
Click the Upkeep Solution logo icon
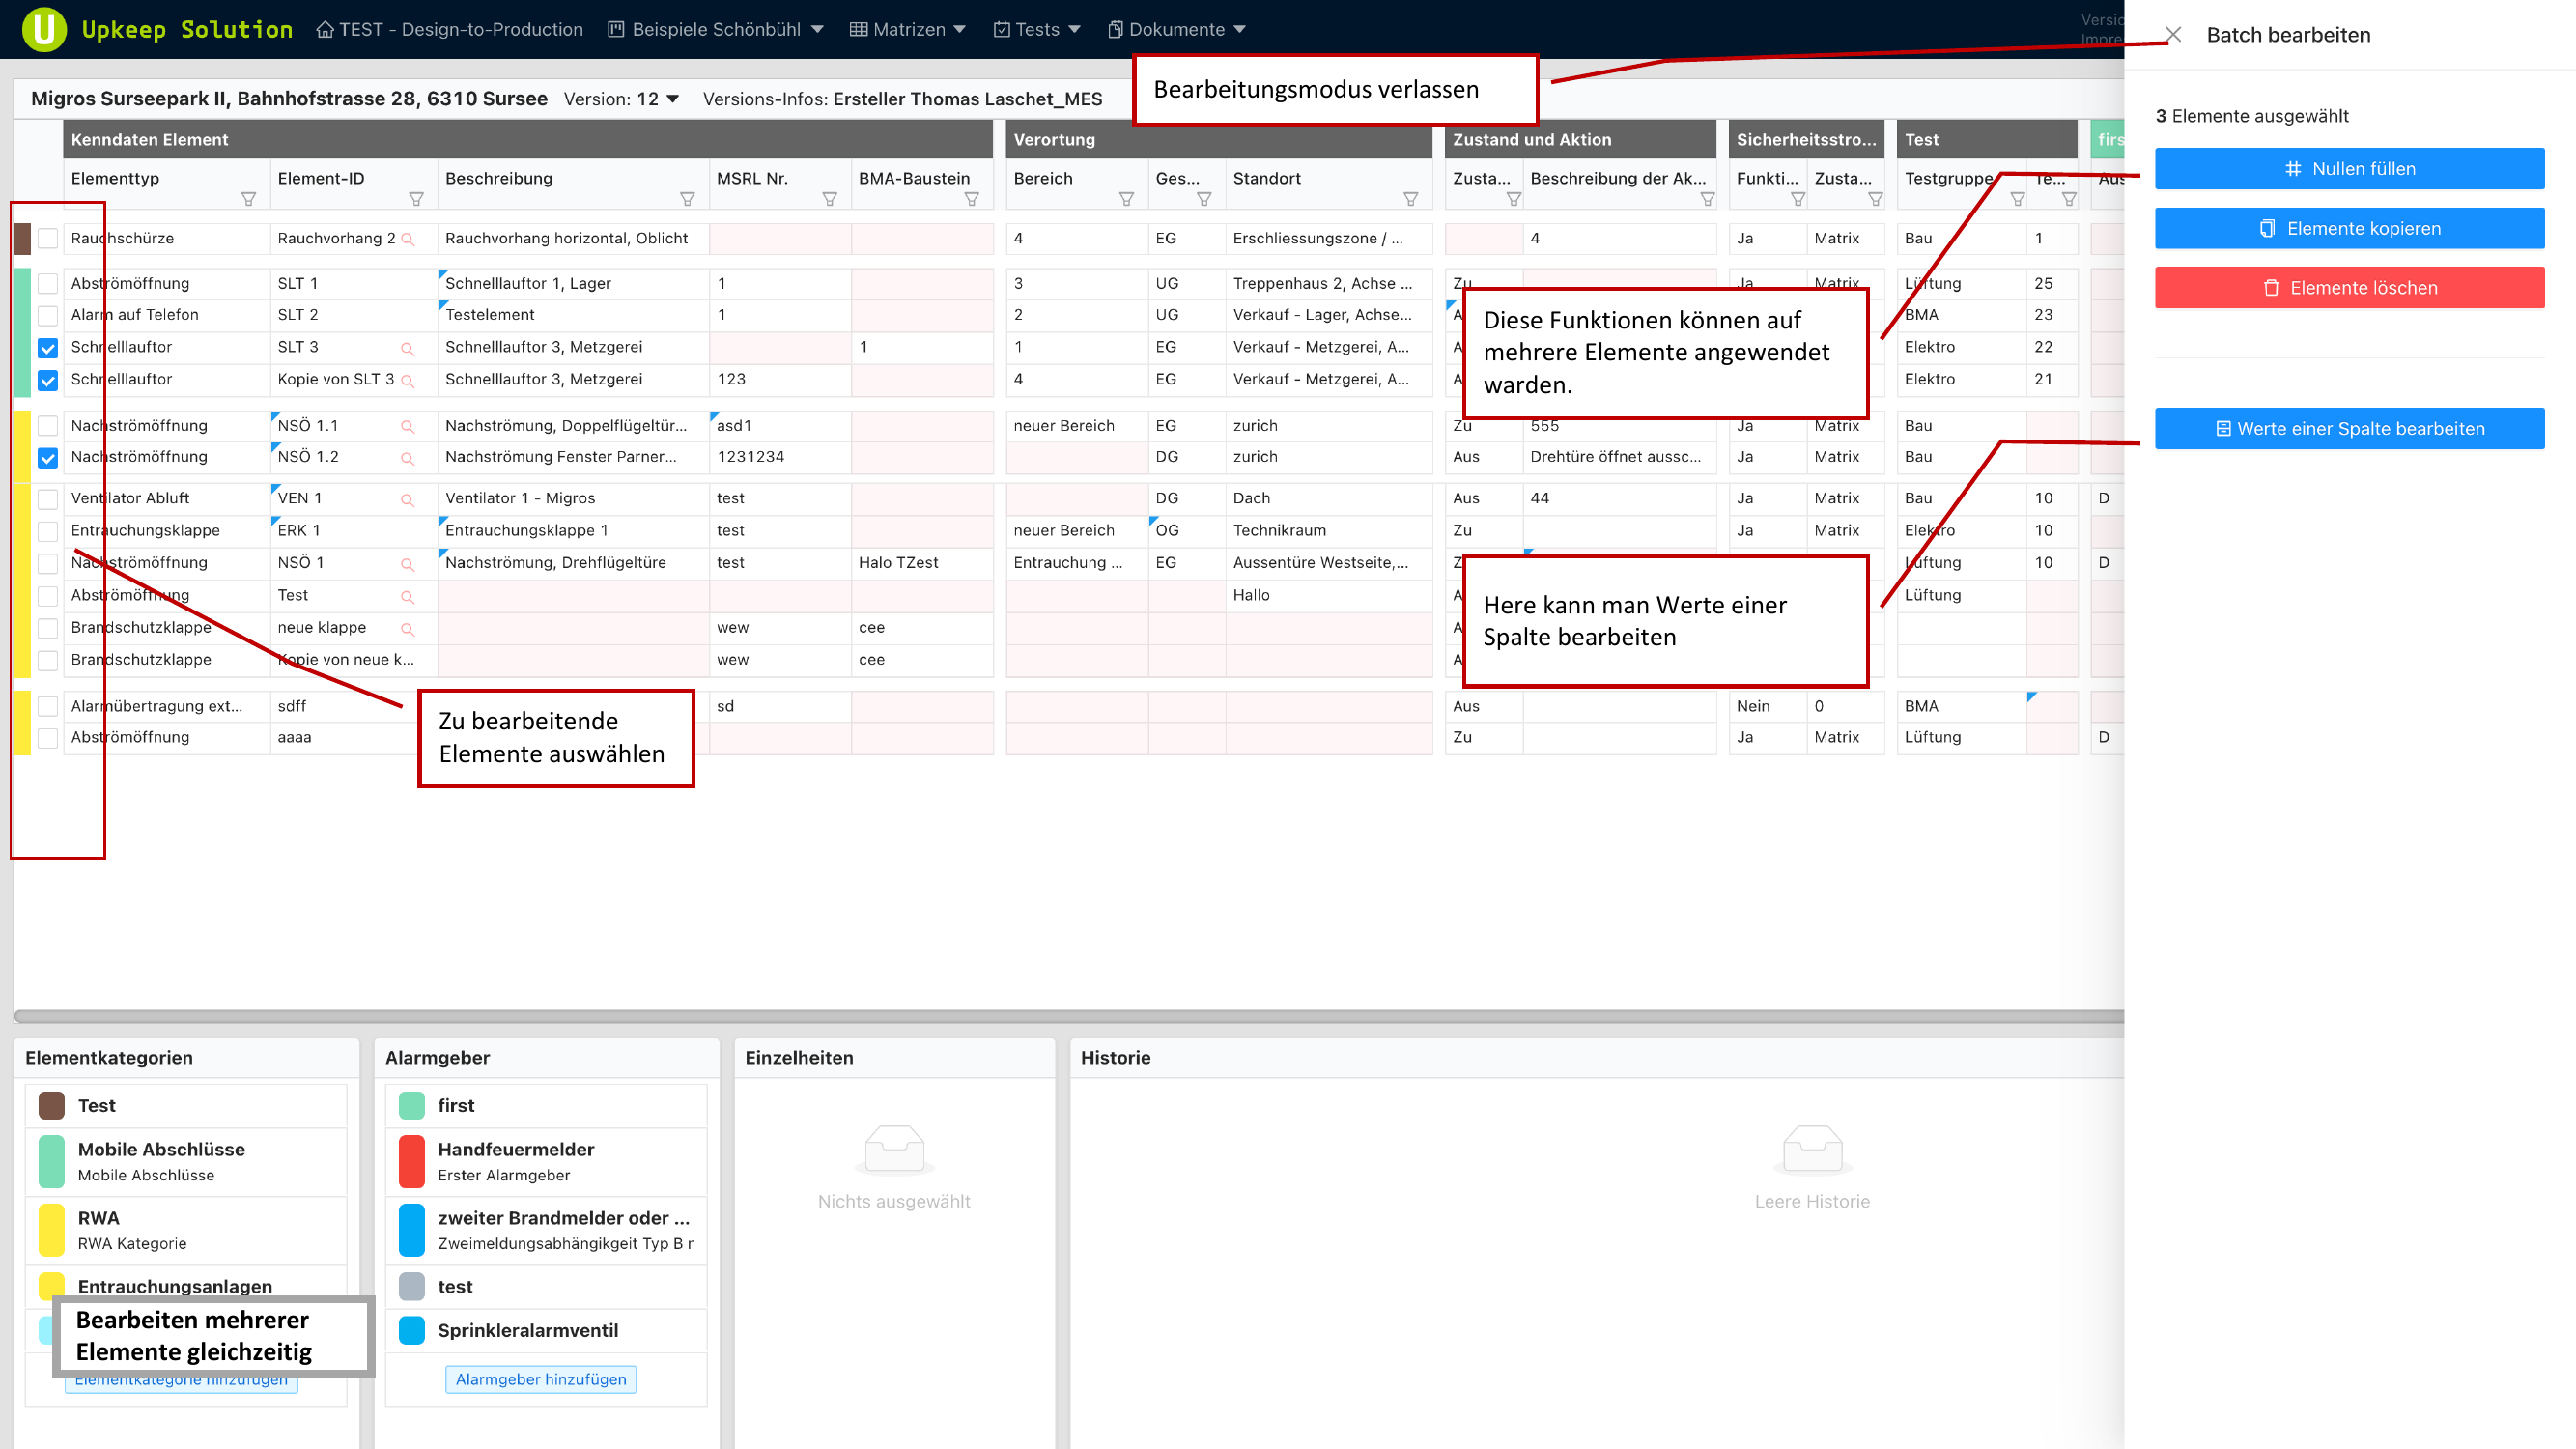pos(44,29)
